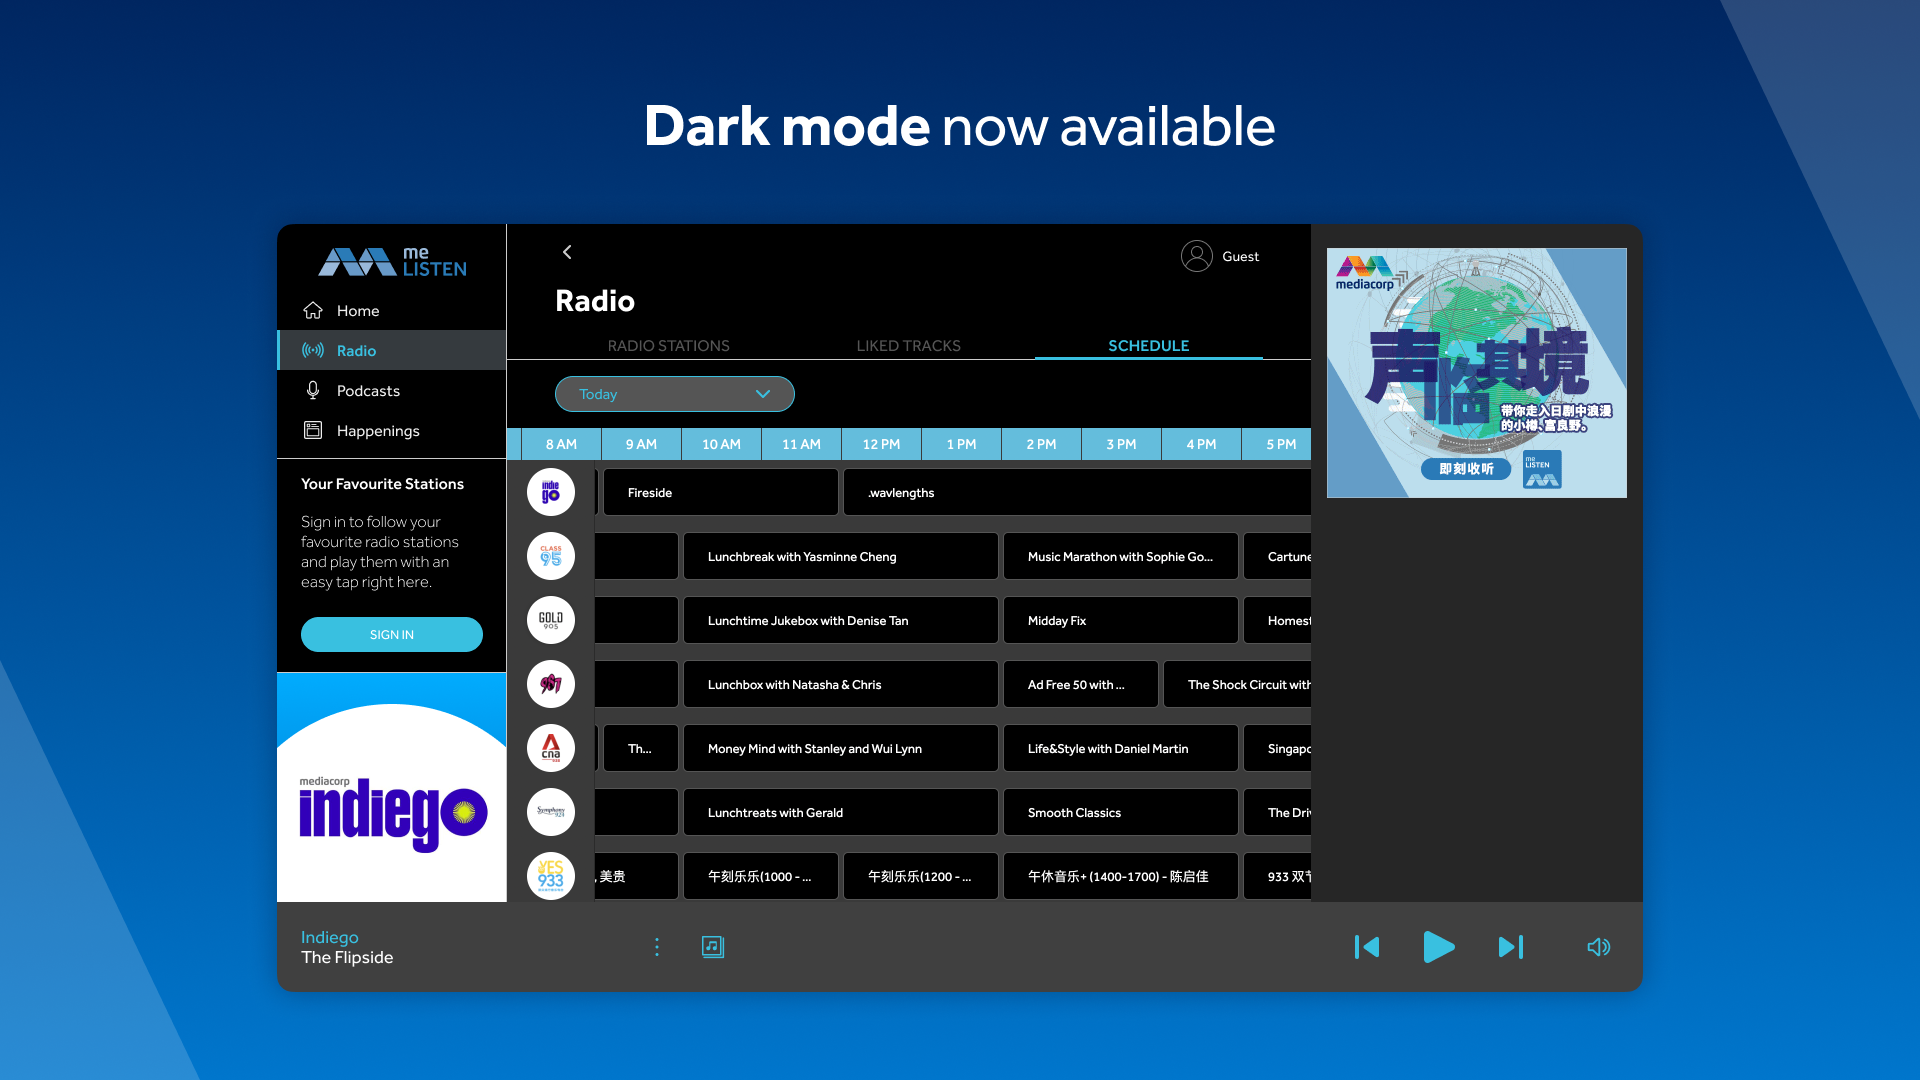Switch to the Liked Tracks tab

[908, 345]
